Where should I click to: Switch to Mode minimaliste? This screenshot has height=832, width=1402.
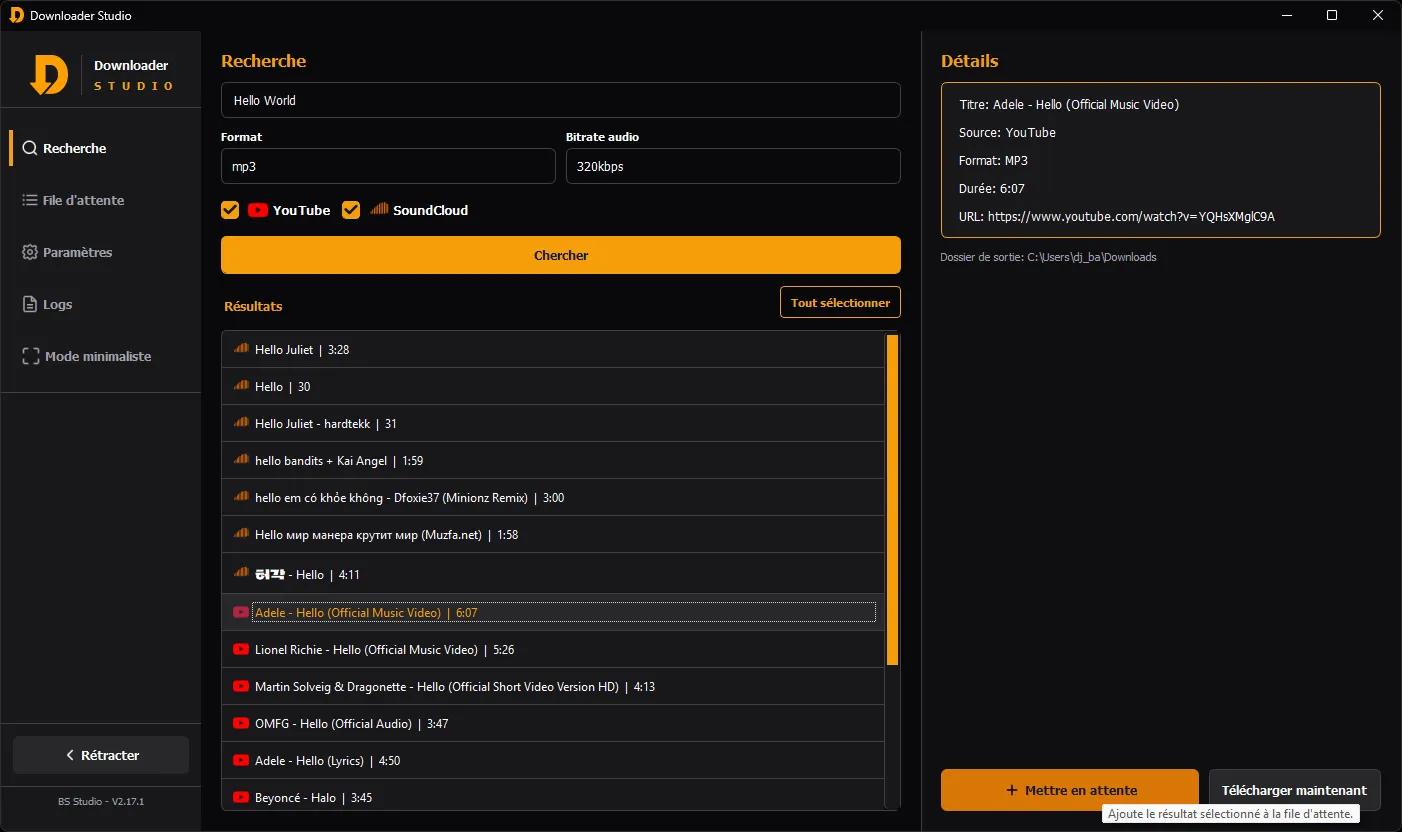pos(100,356)
